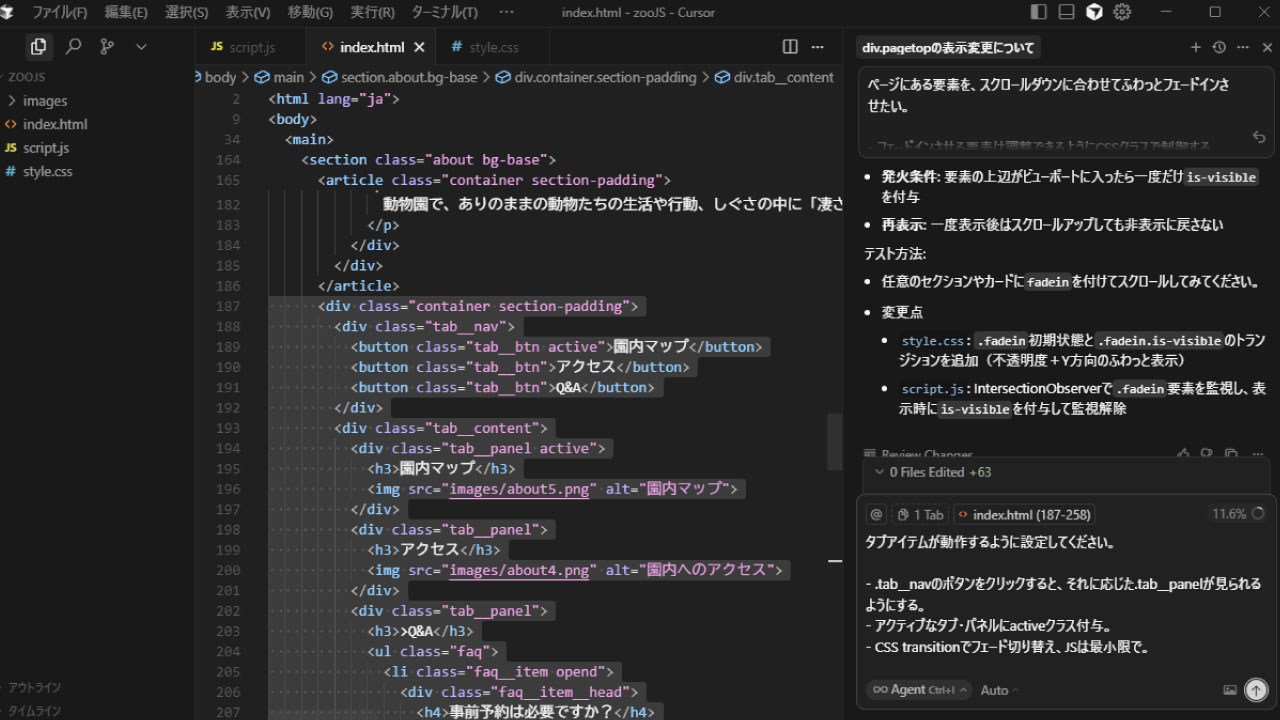Select the body breadcrumb

click(x=220, y=77)
